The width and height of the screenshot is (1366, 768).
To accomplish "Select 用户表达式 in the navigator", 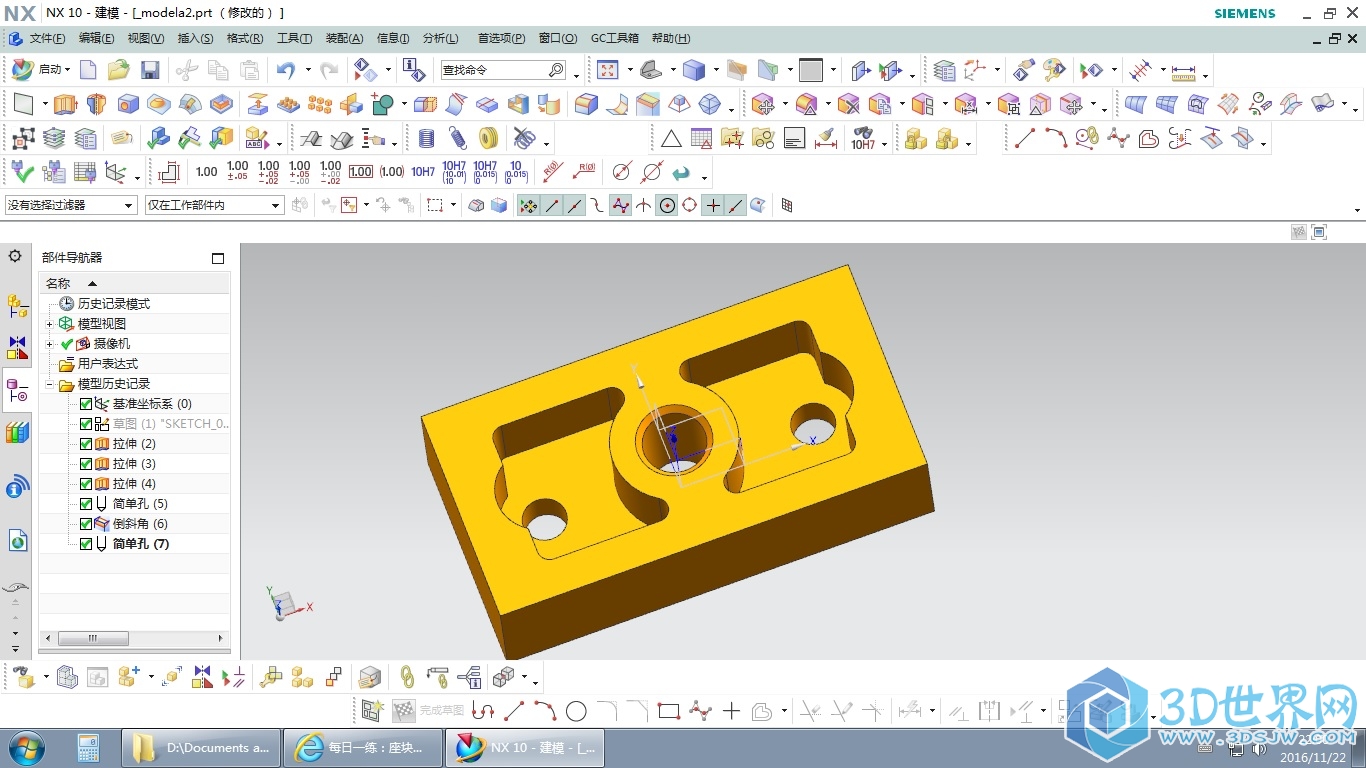I will (108, 364).
